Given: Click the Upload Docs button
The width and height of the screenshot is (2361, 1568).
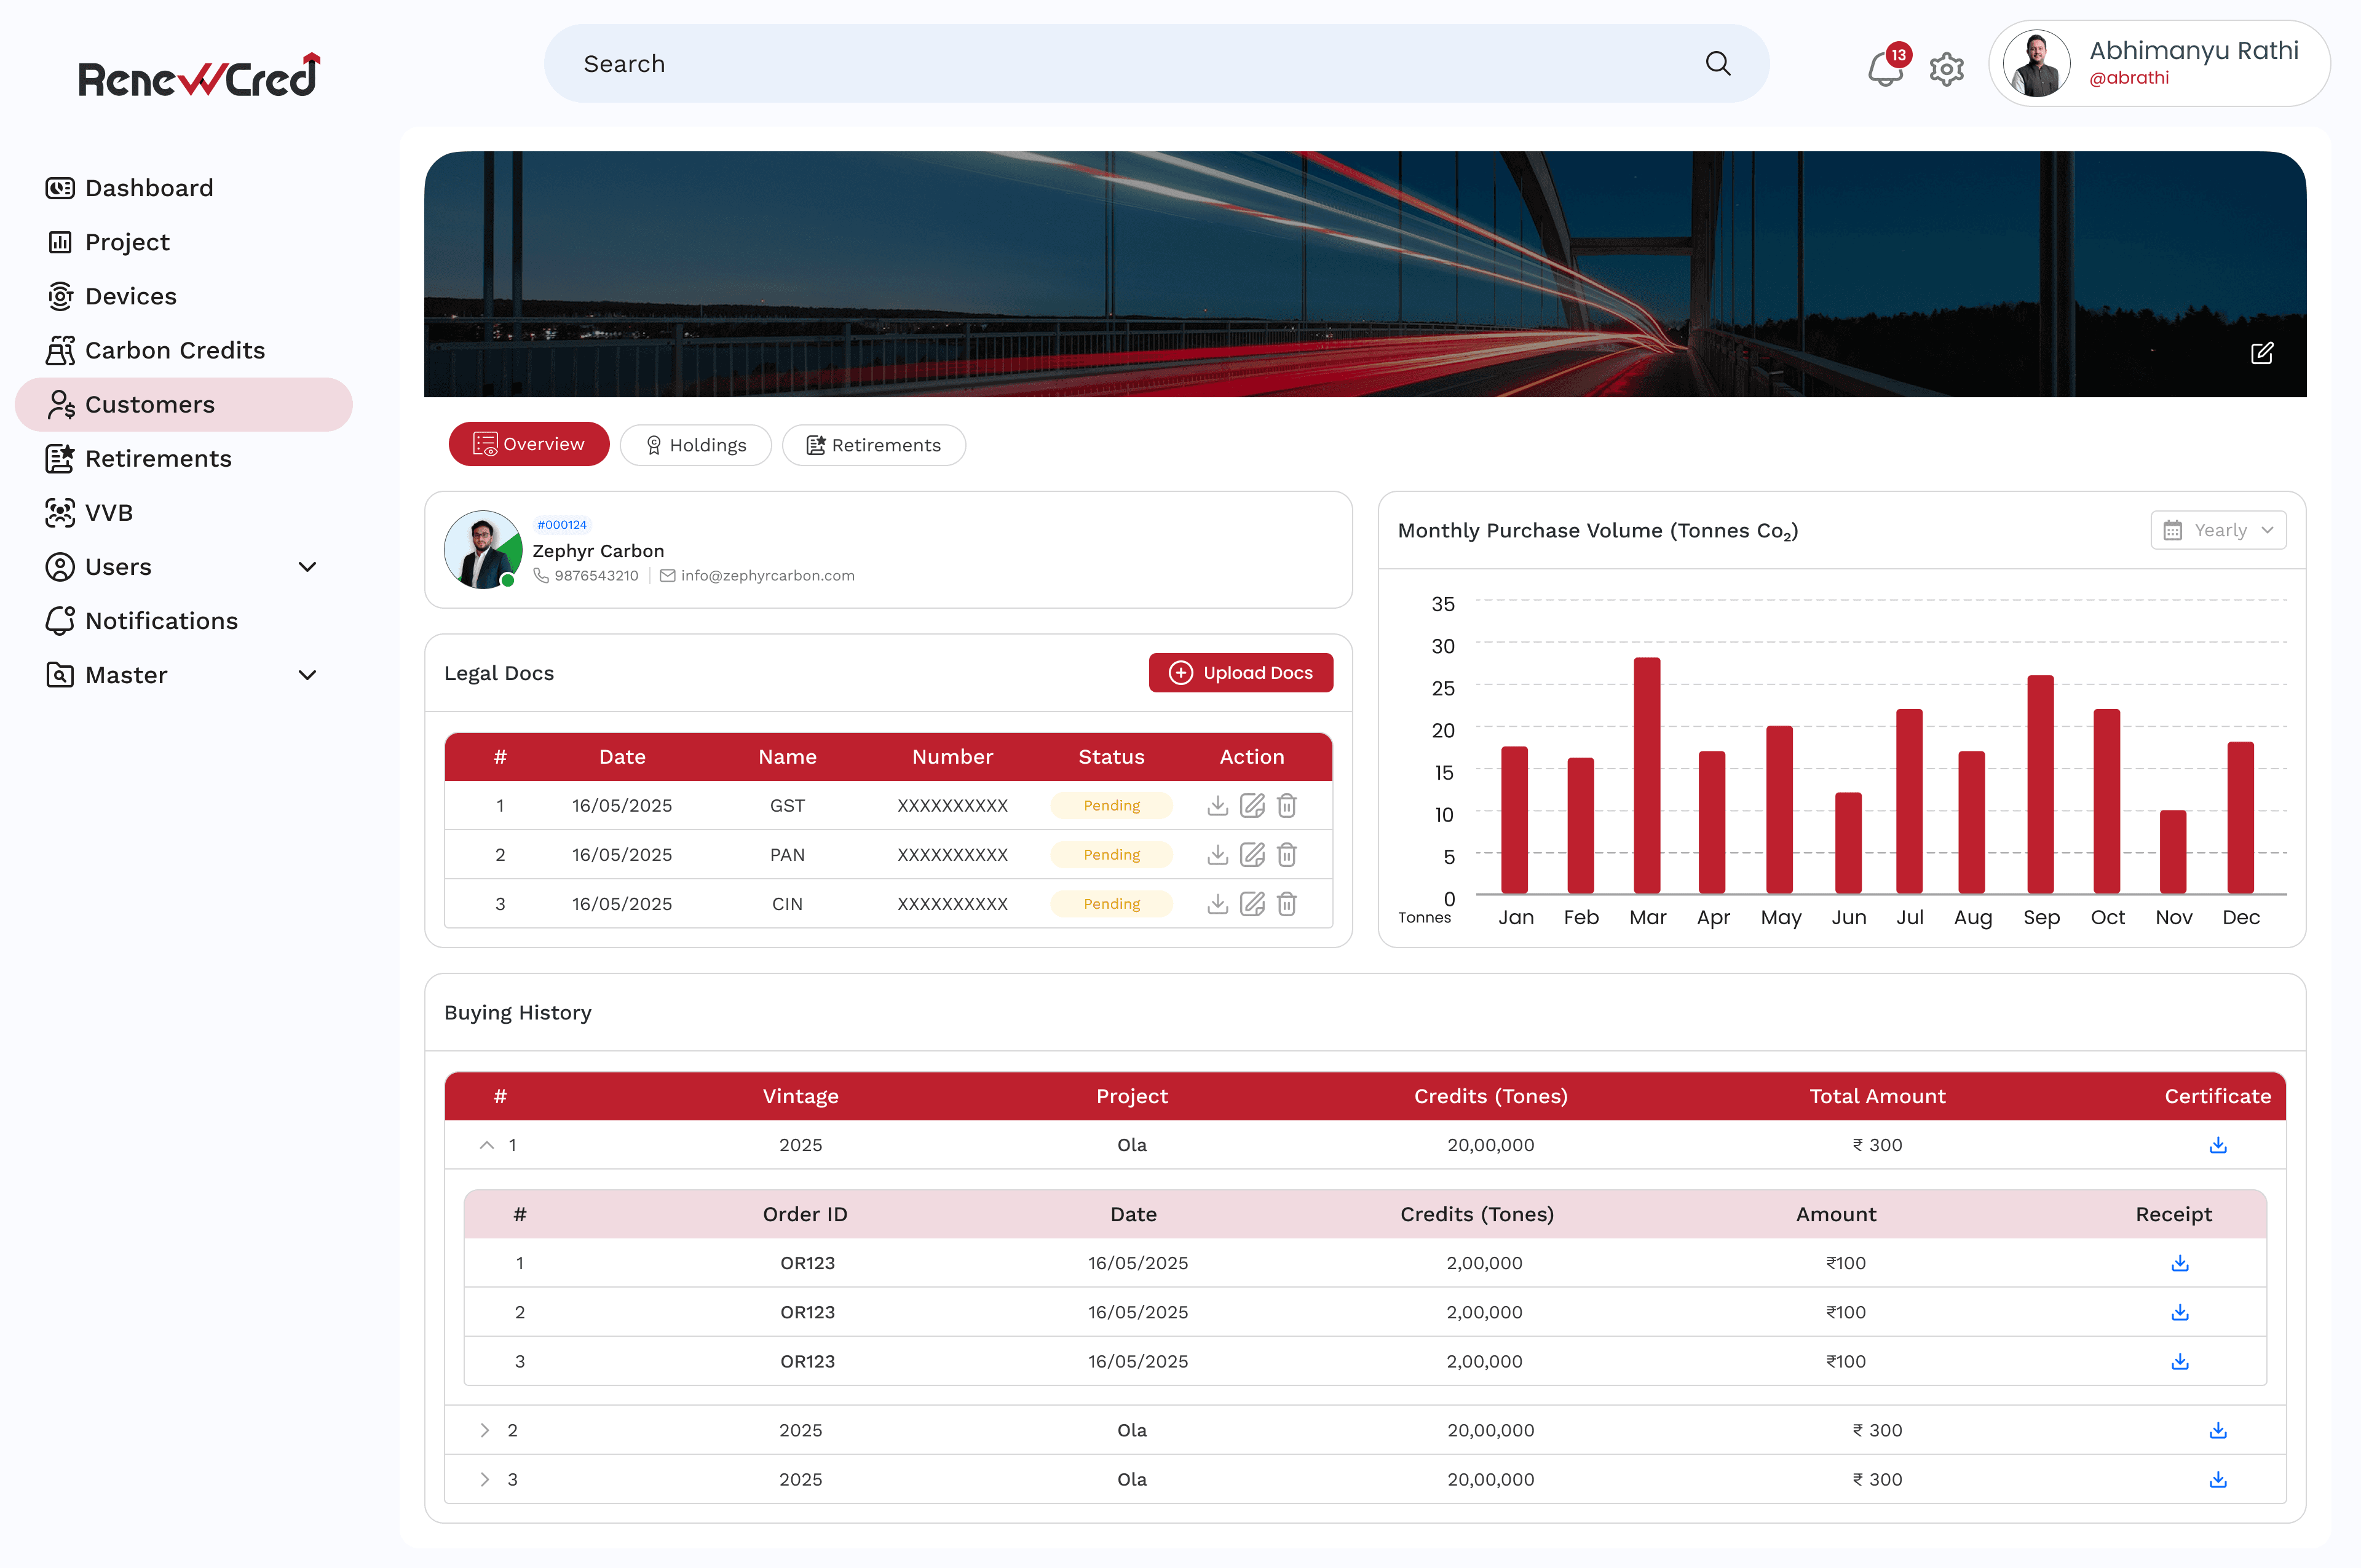Looking at the screenshot, I should pyautogui.click(x=1240, y=673).
